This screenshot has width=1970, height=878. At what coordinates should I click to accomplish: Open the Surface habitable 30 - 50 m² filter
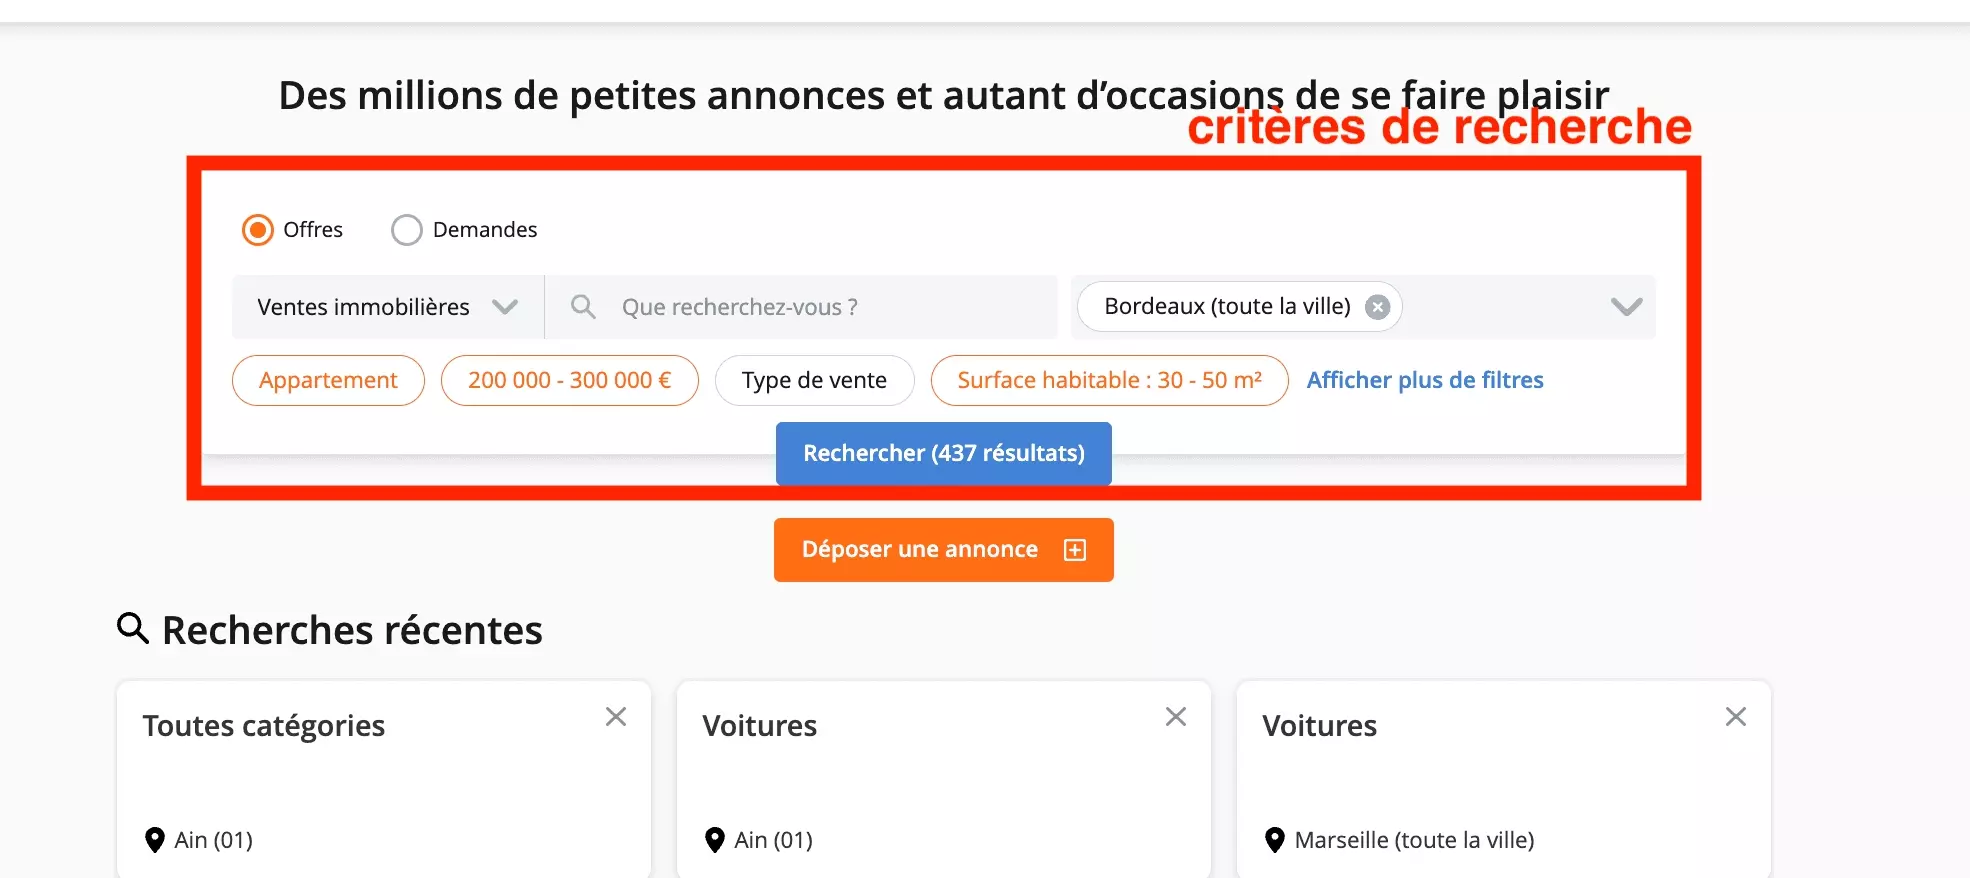click(x=1108, y=380)
